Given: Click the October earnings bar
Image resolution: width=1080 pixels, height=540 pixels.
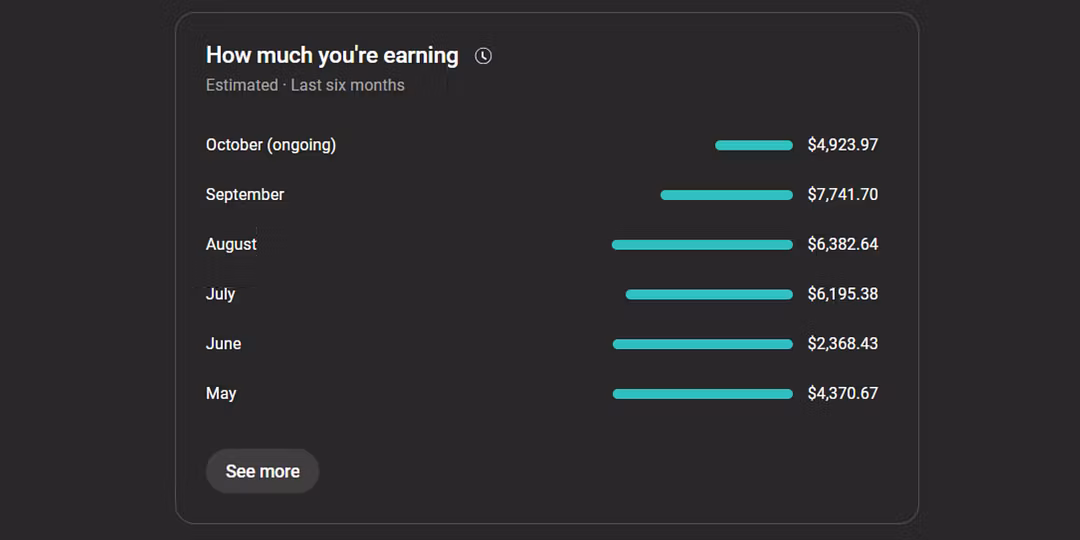Looking at the screenshot, I should coord(754,146).
